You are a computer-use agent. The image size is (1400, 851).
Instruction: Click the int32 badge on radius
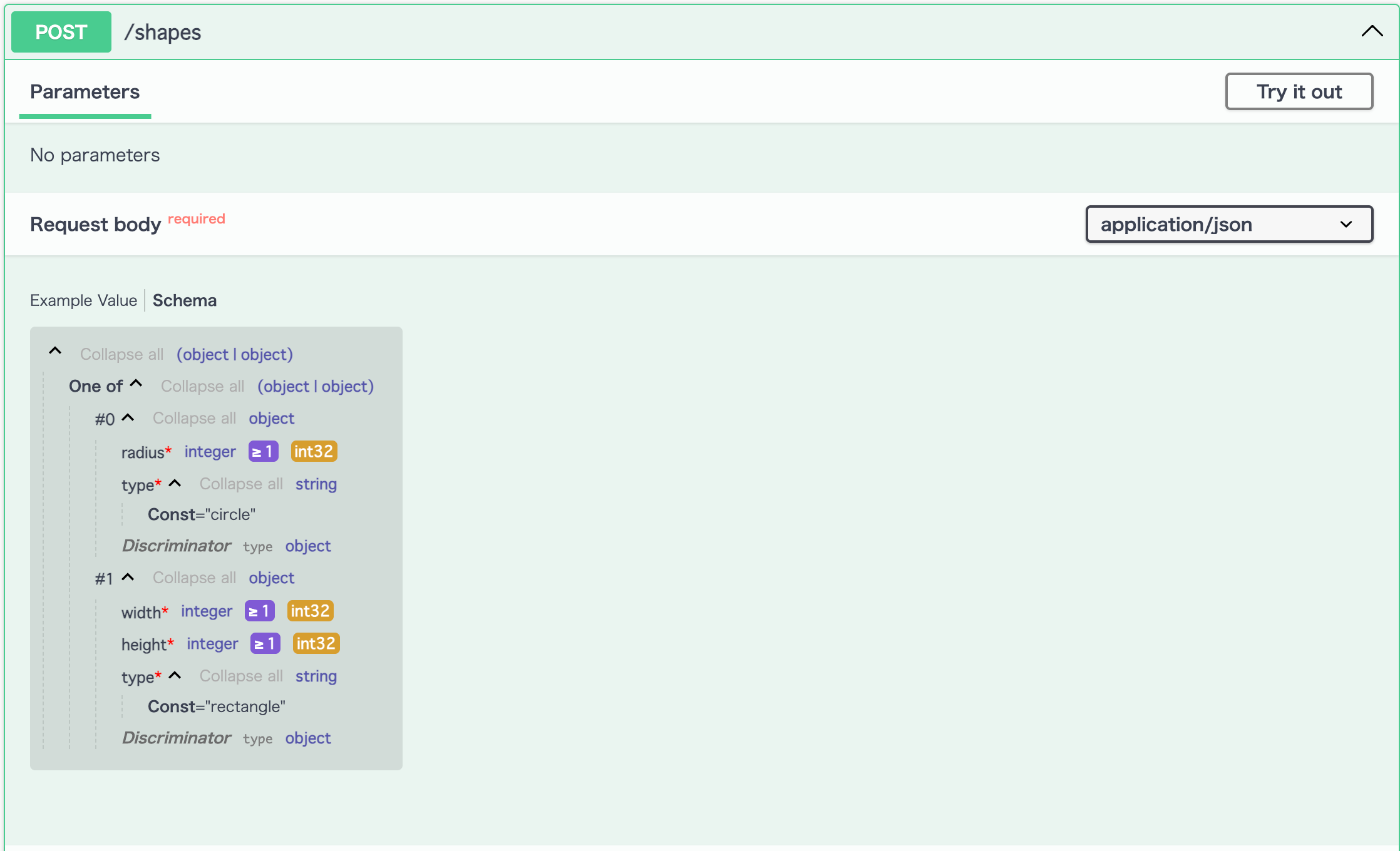click(x=314, y=452)
